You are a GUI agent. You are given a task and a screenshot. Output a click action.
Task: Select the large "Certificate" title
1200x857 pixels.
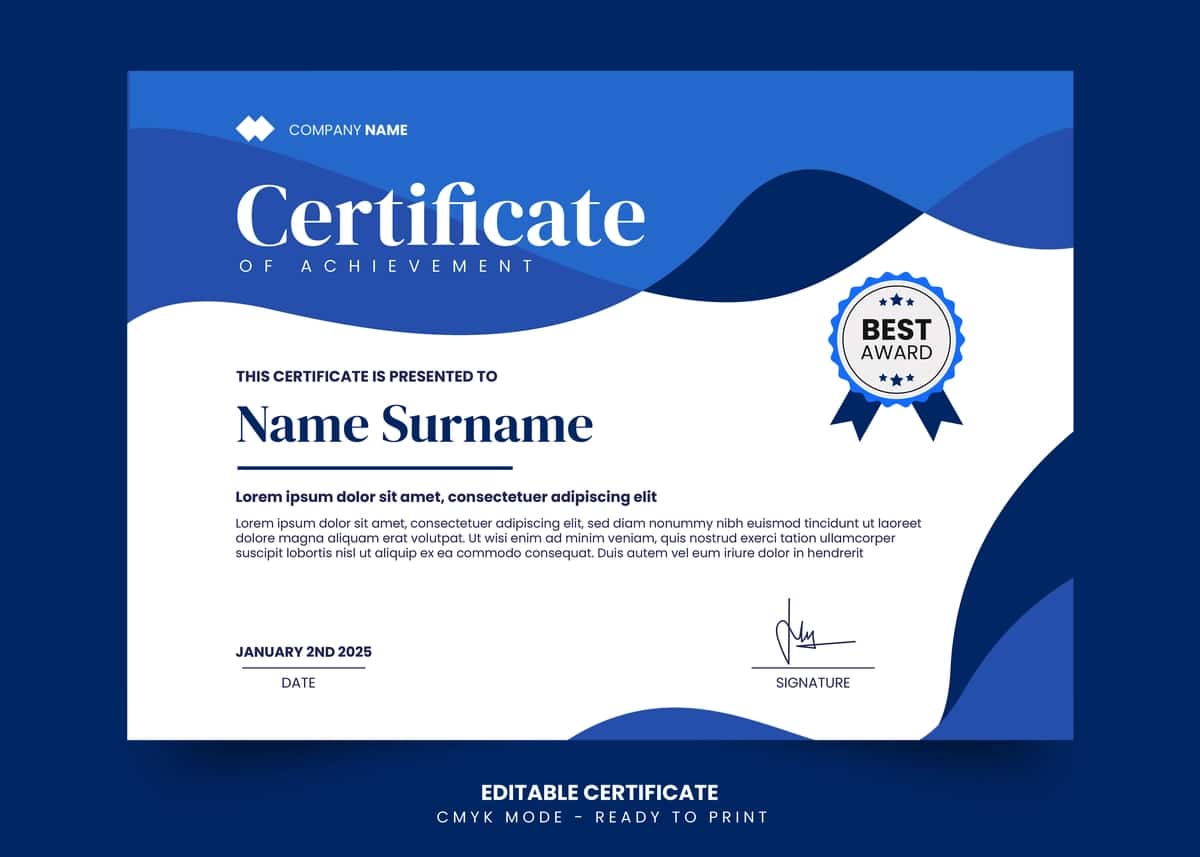tap(441, 214)
